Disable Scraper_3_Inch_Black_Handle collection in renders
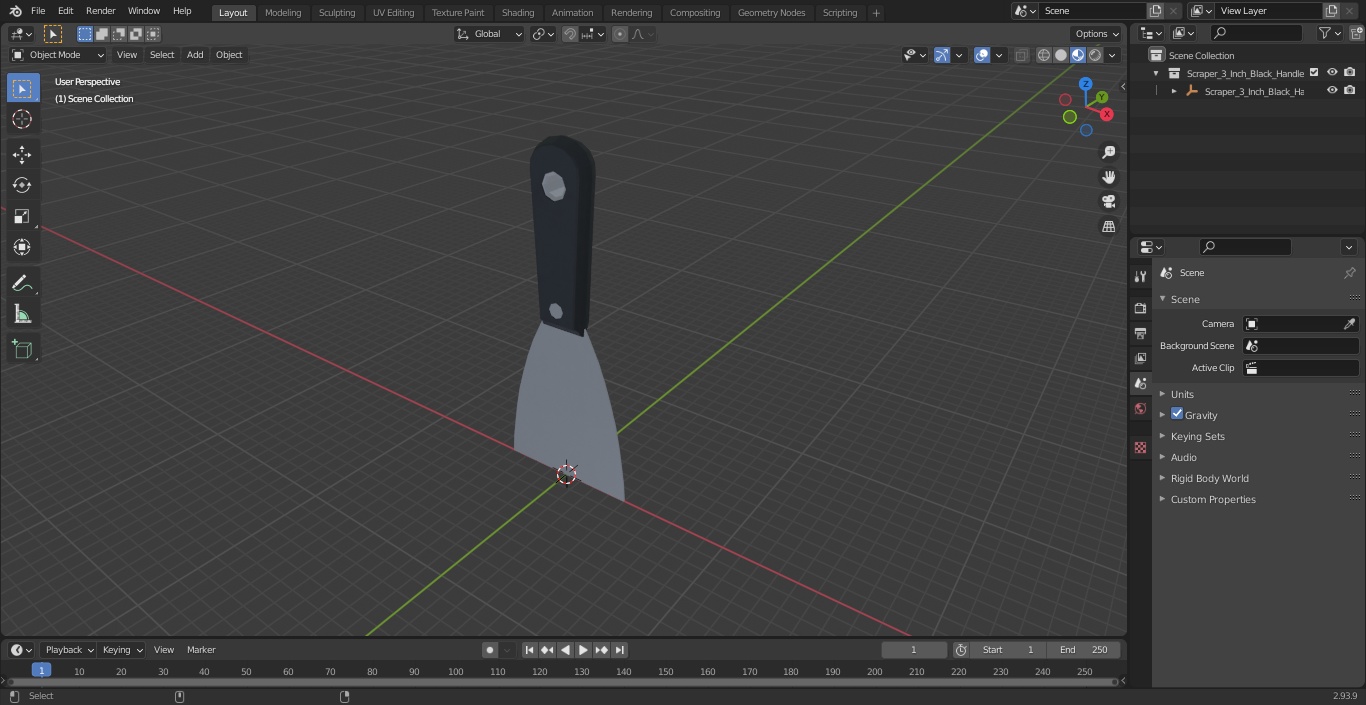 click(1350, 73)
